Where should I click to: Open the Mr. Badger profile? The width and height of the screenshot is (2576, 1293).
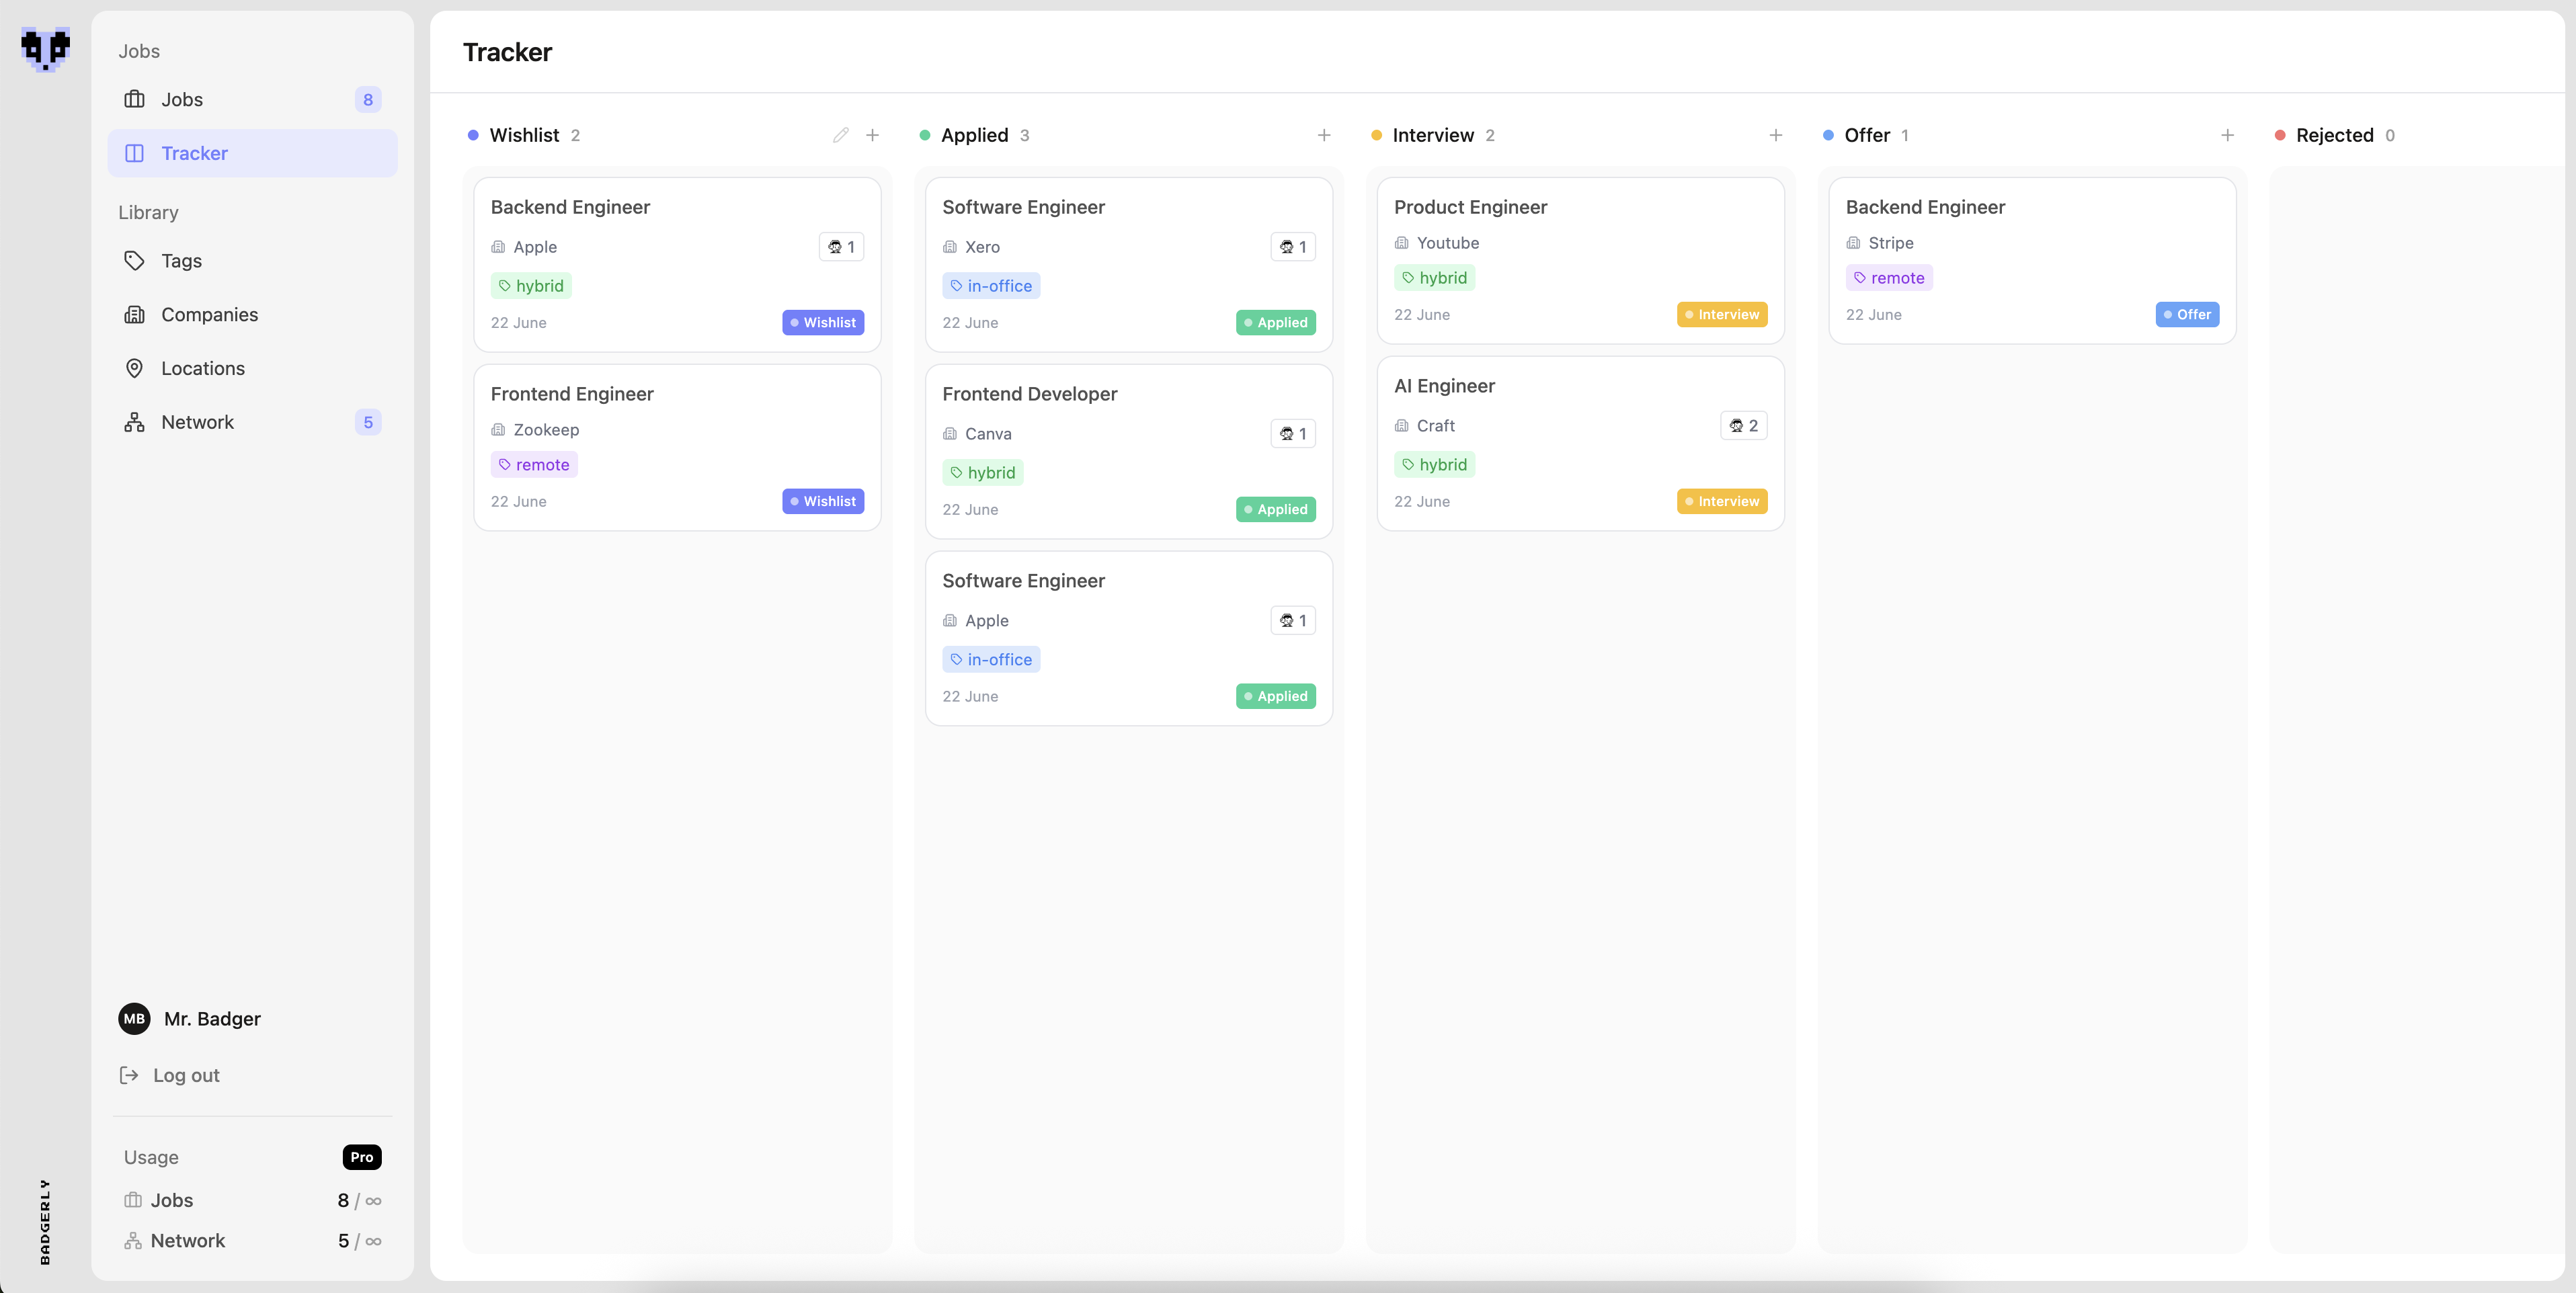[x=190, y=1019]
